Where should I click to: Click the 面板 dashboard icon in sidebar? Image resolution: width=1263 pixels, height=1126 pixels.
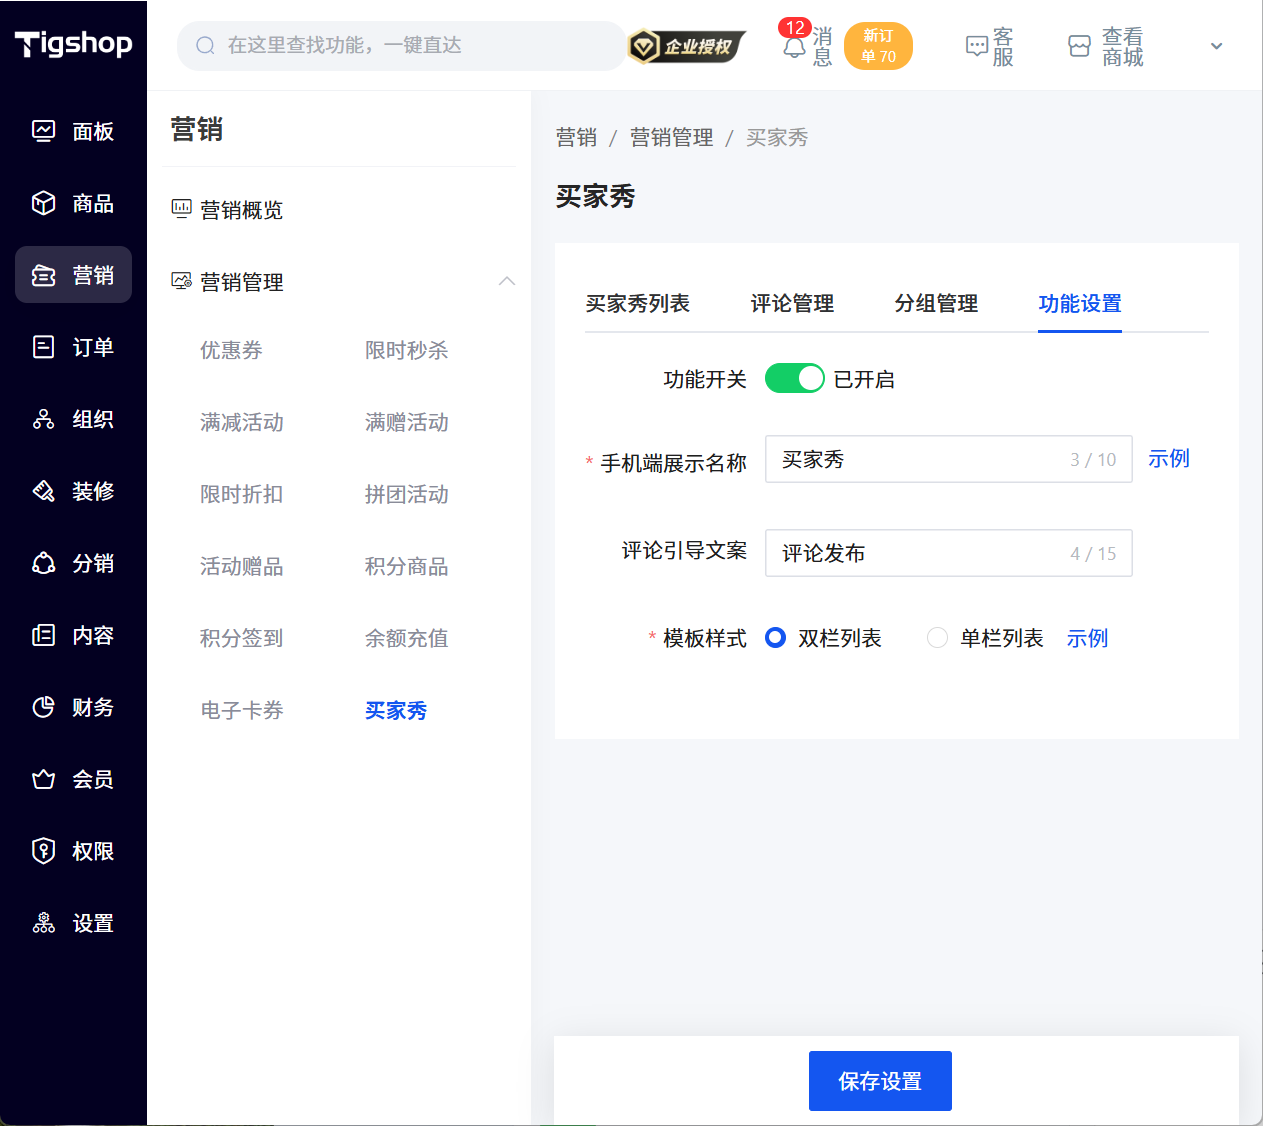(x=43, y=131)
